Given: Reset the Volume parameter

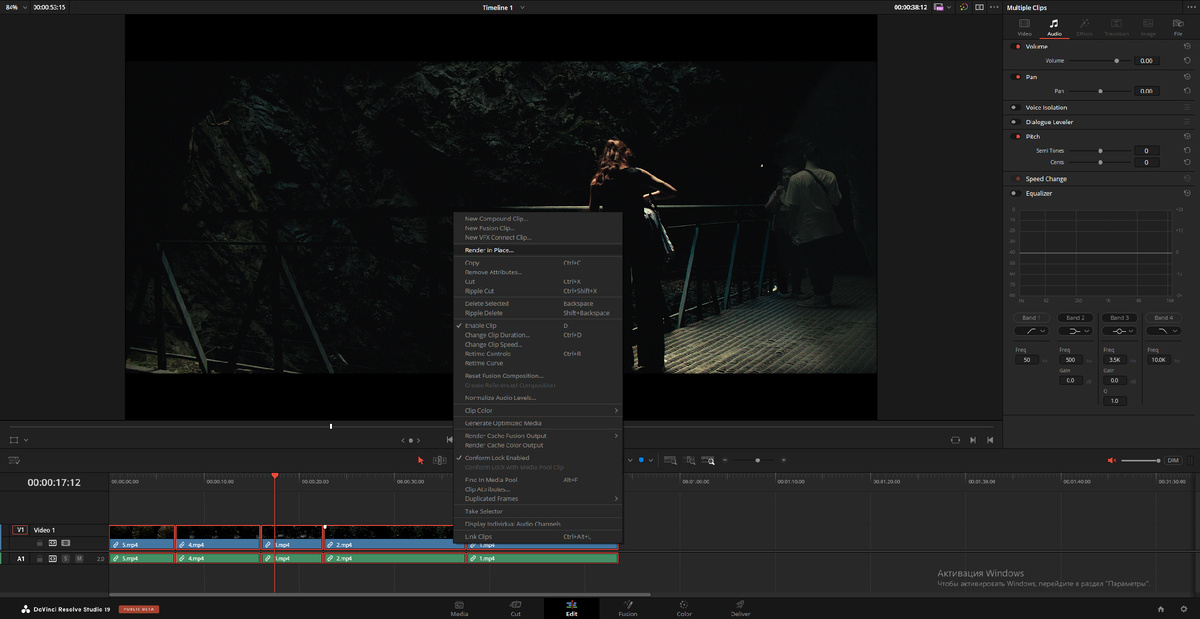Looking at the screenshot, I should coord(1186,61).
